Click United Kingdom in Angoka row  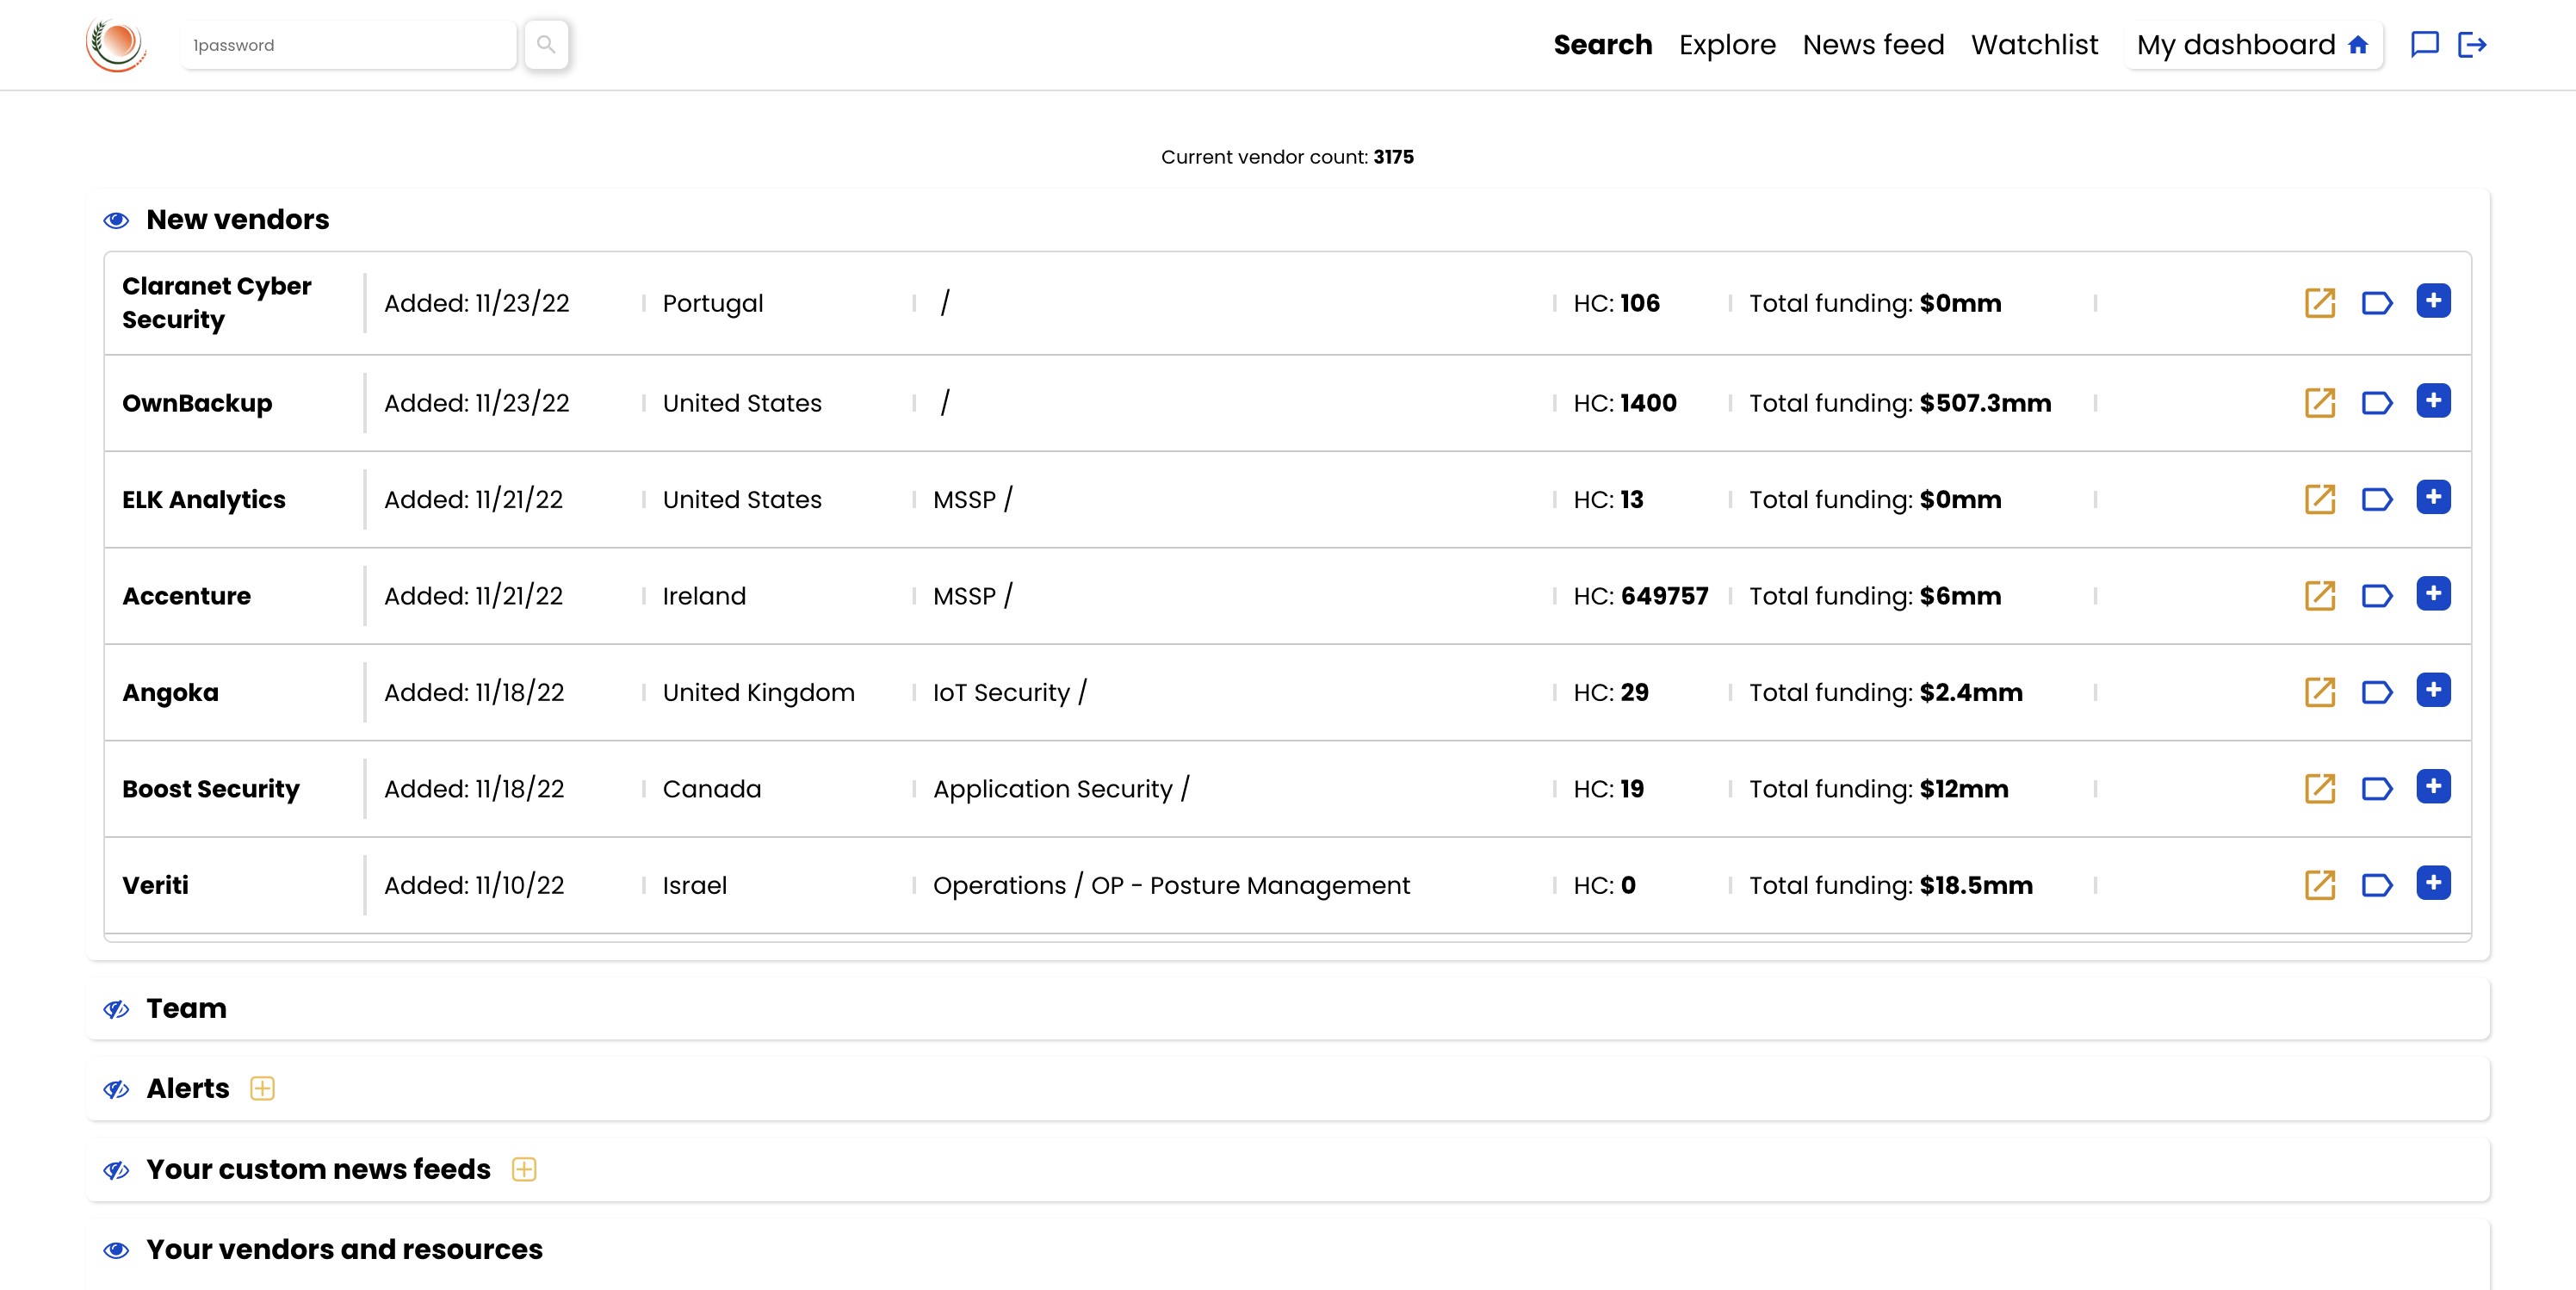coord(759,692)
